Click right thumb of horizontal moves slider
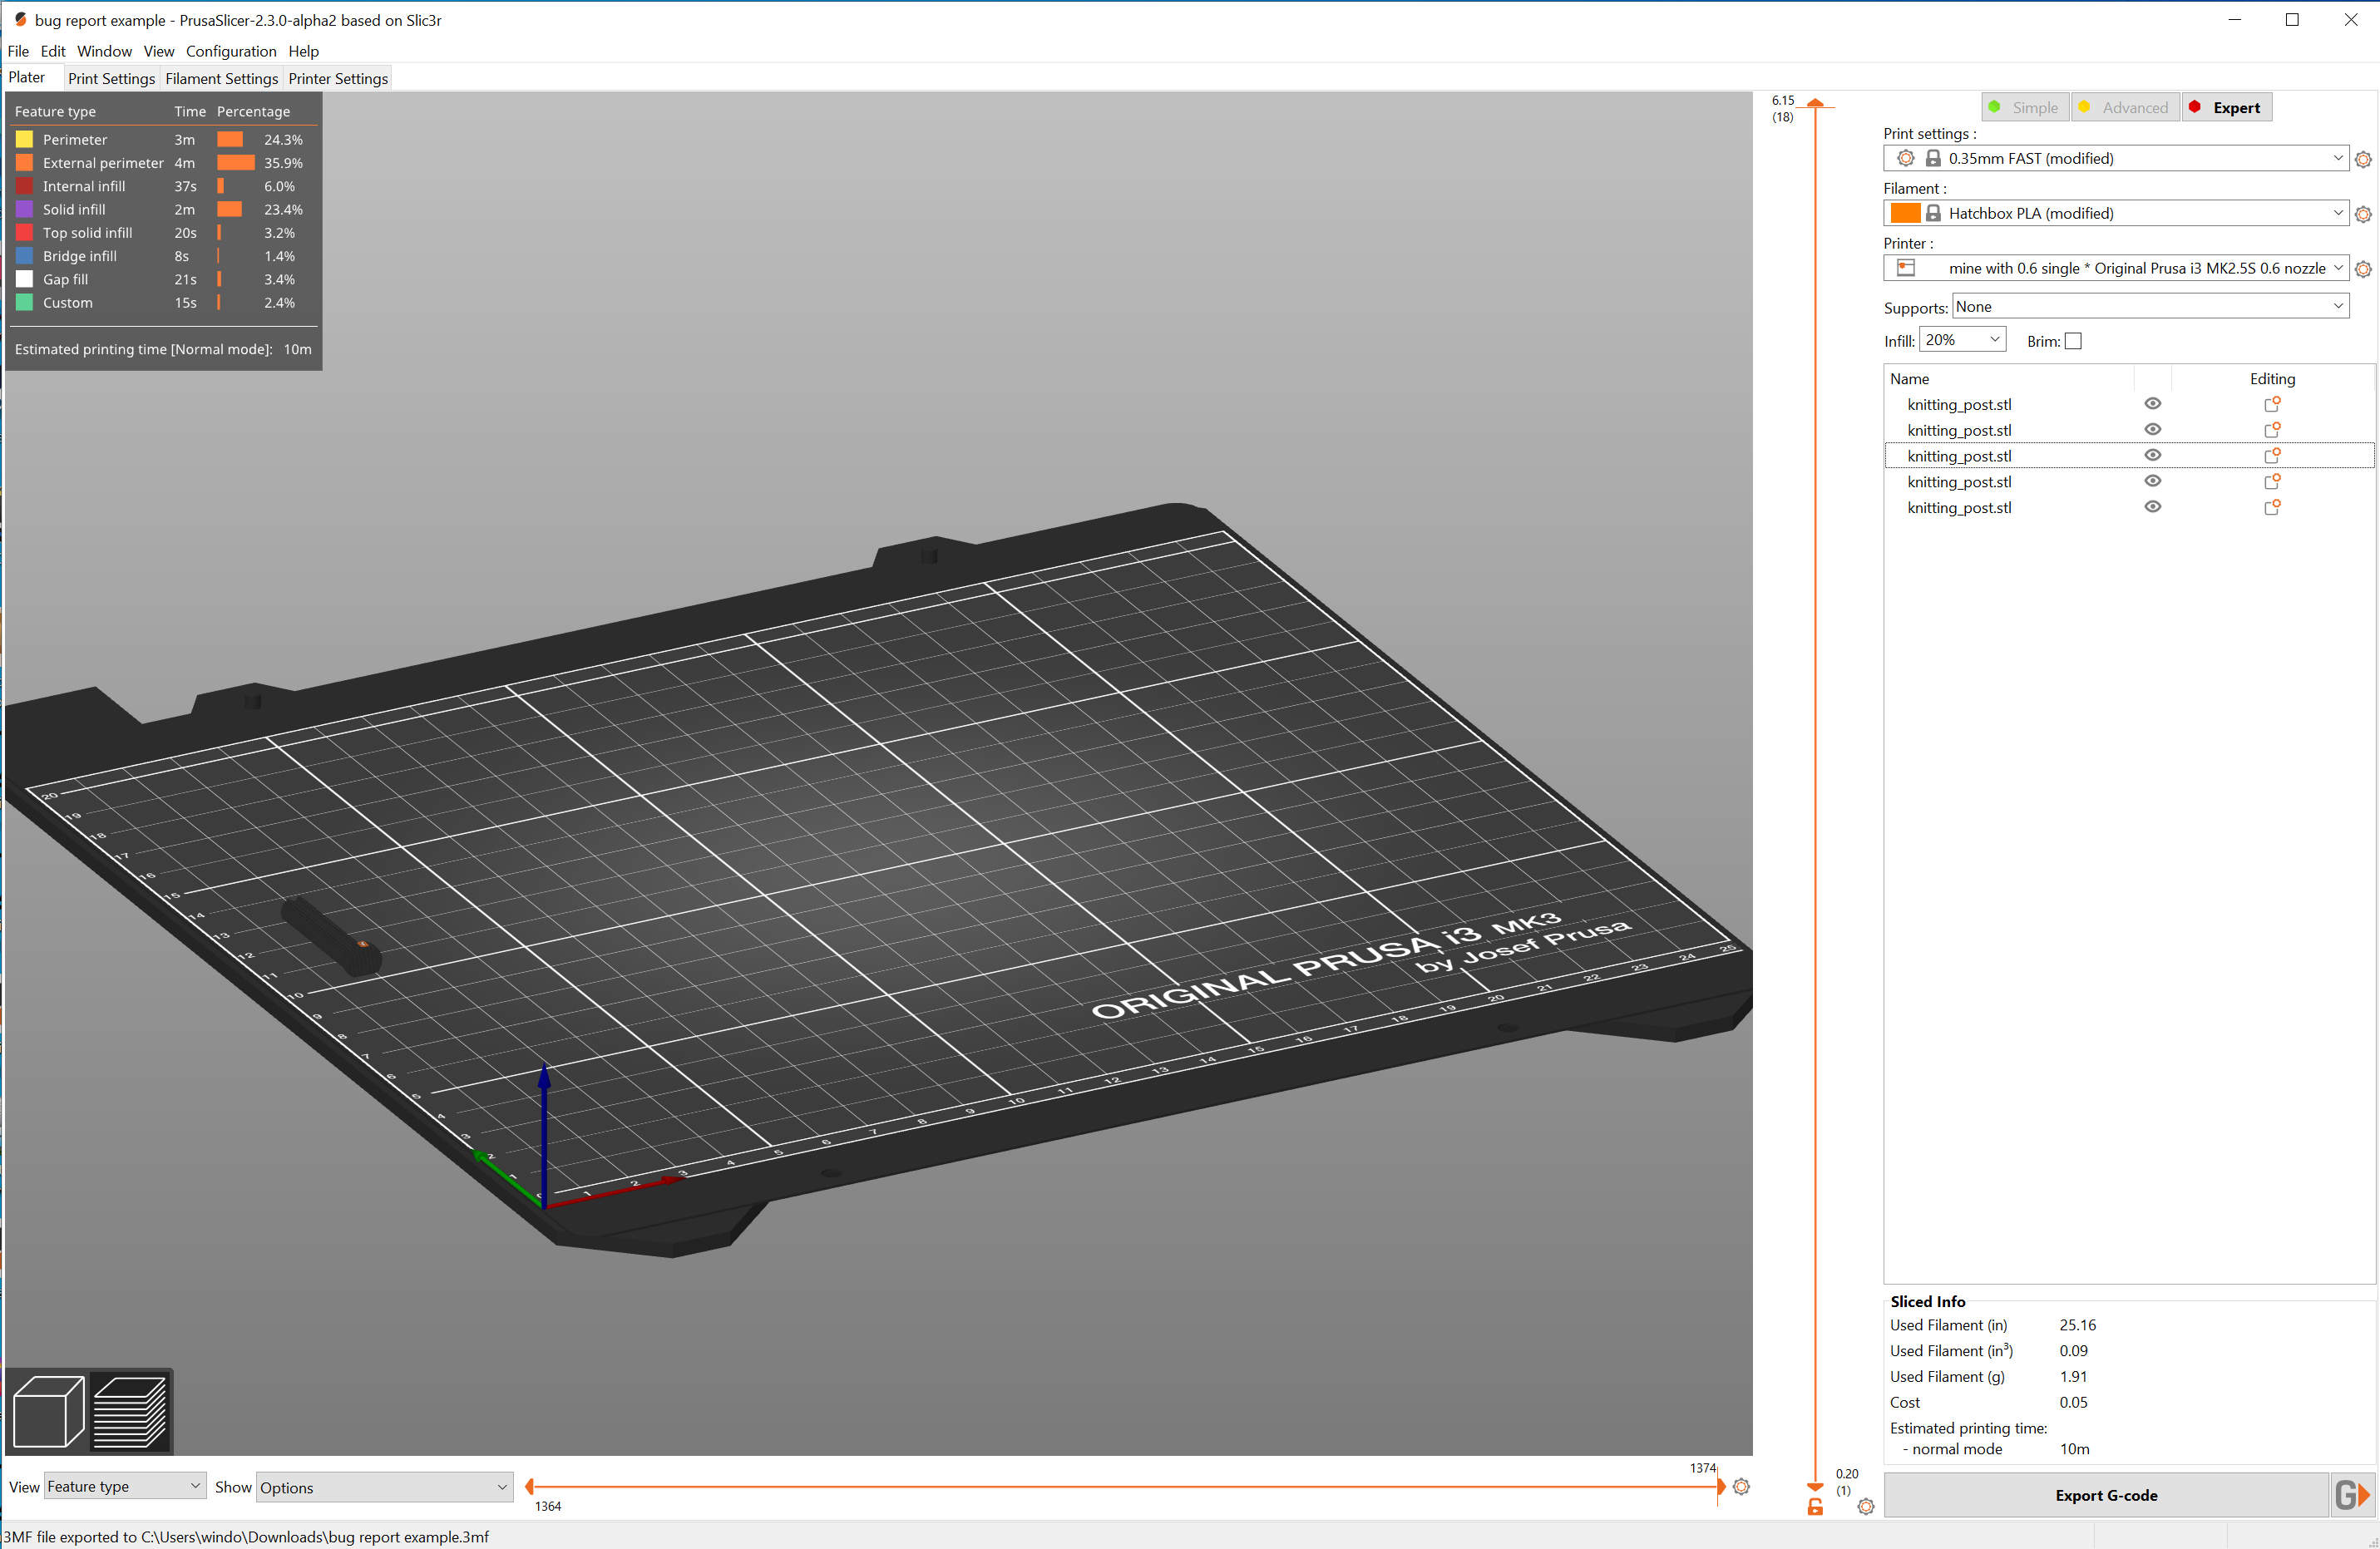The height and width of the screenshot is (1549, 2380). click(x=1721, y=1487)
